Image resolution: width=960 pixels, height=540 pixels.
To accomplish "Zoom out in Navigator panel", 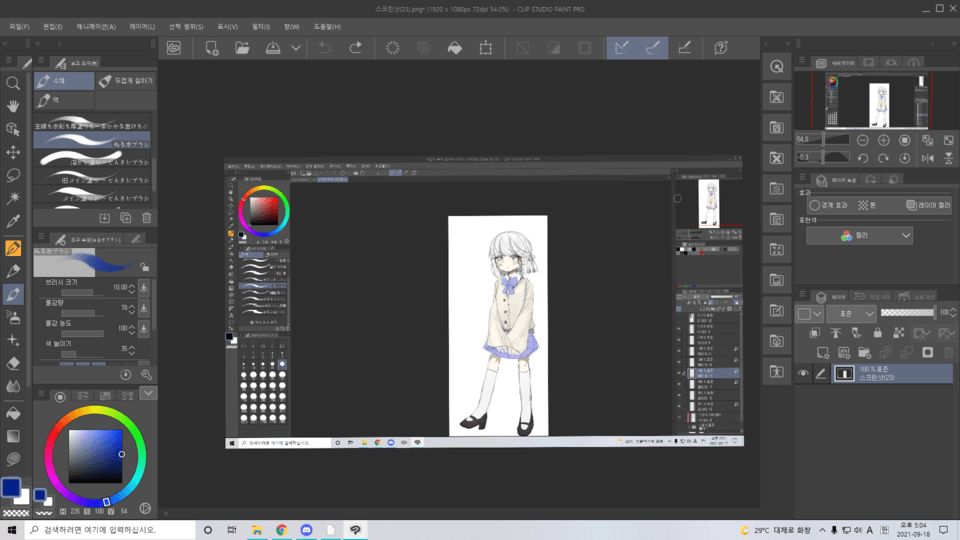I will tap(863, 140).
